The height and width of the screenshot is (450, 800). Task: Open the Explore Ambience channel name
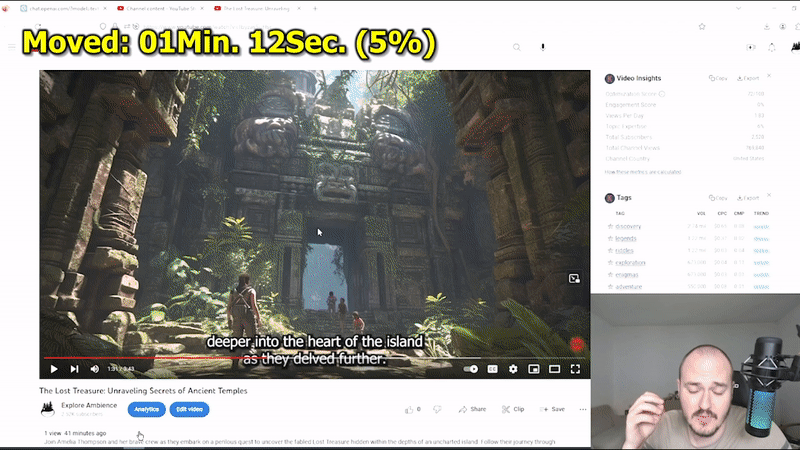tap(89, 405)
